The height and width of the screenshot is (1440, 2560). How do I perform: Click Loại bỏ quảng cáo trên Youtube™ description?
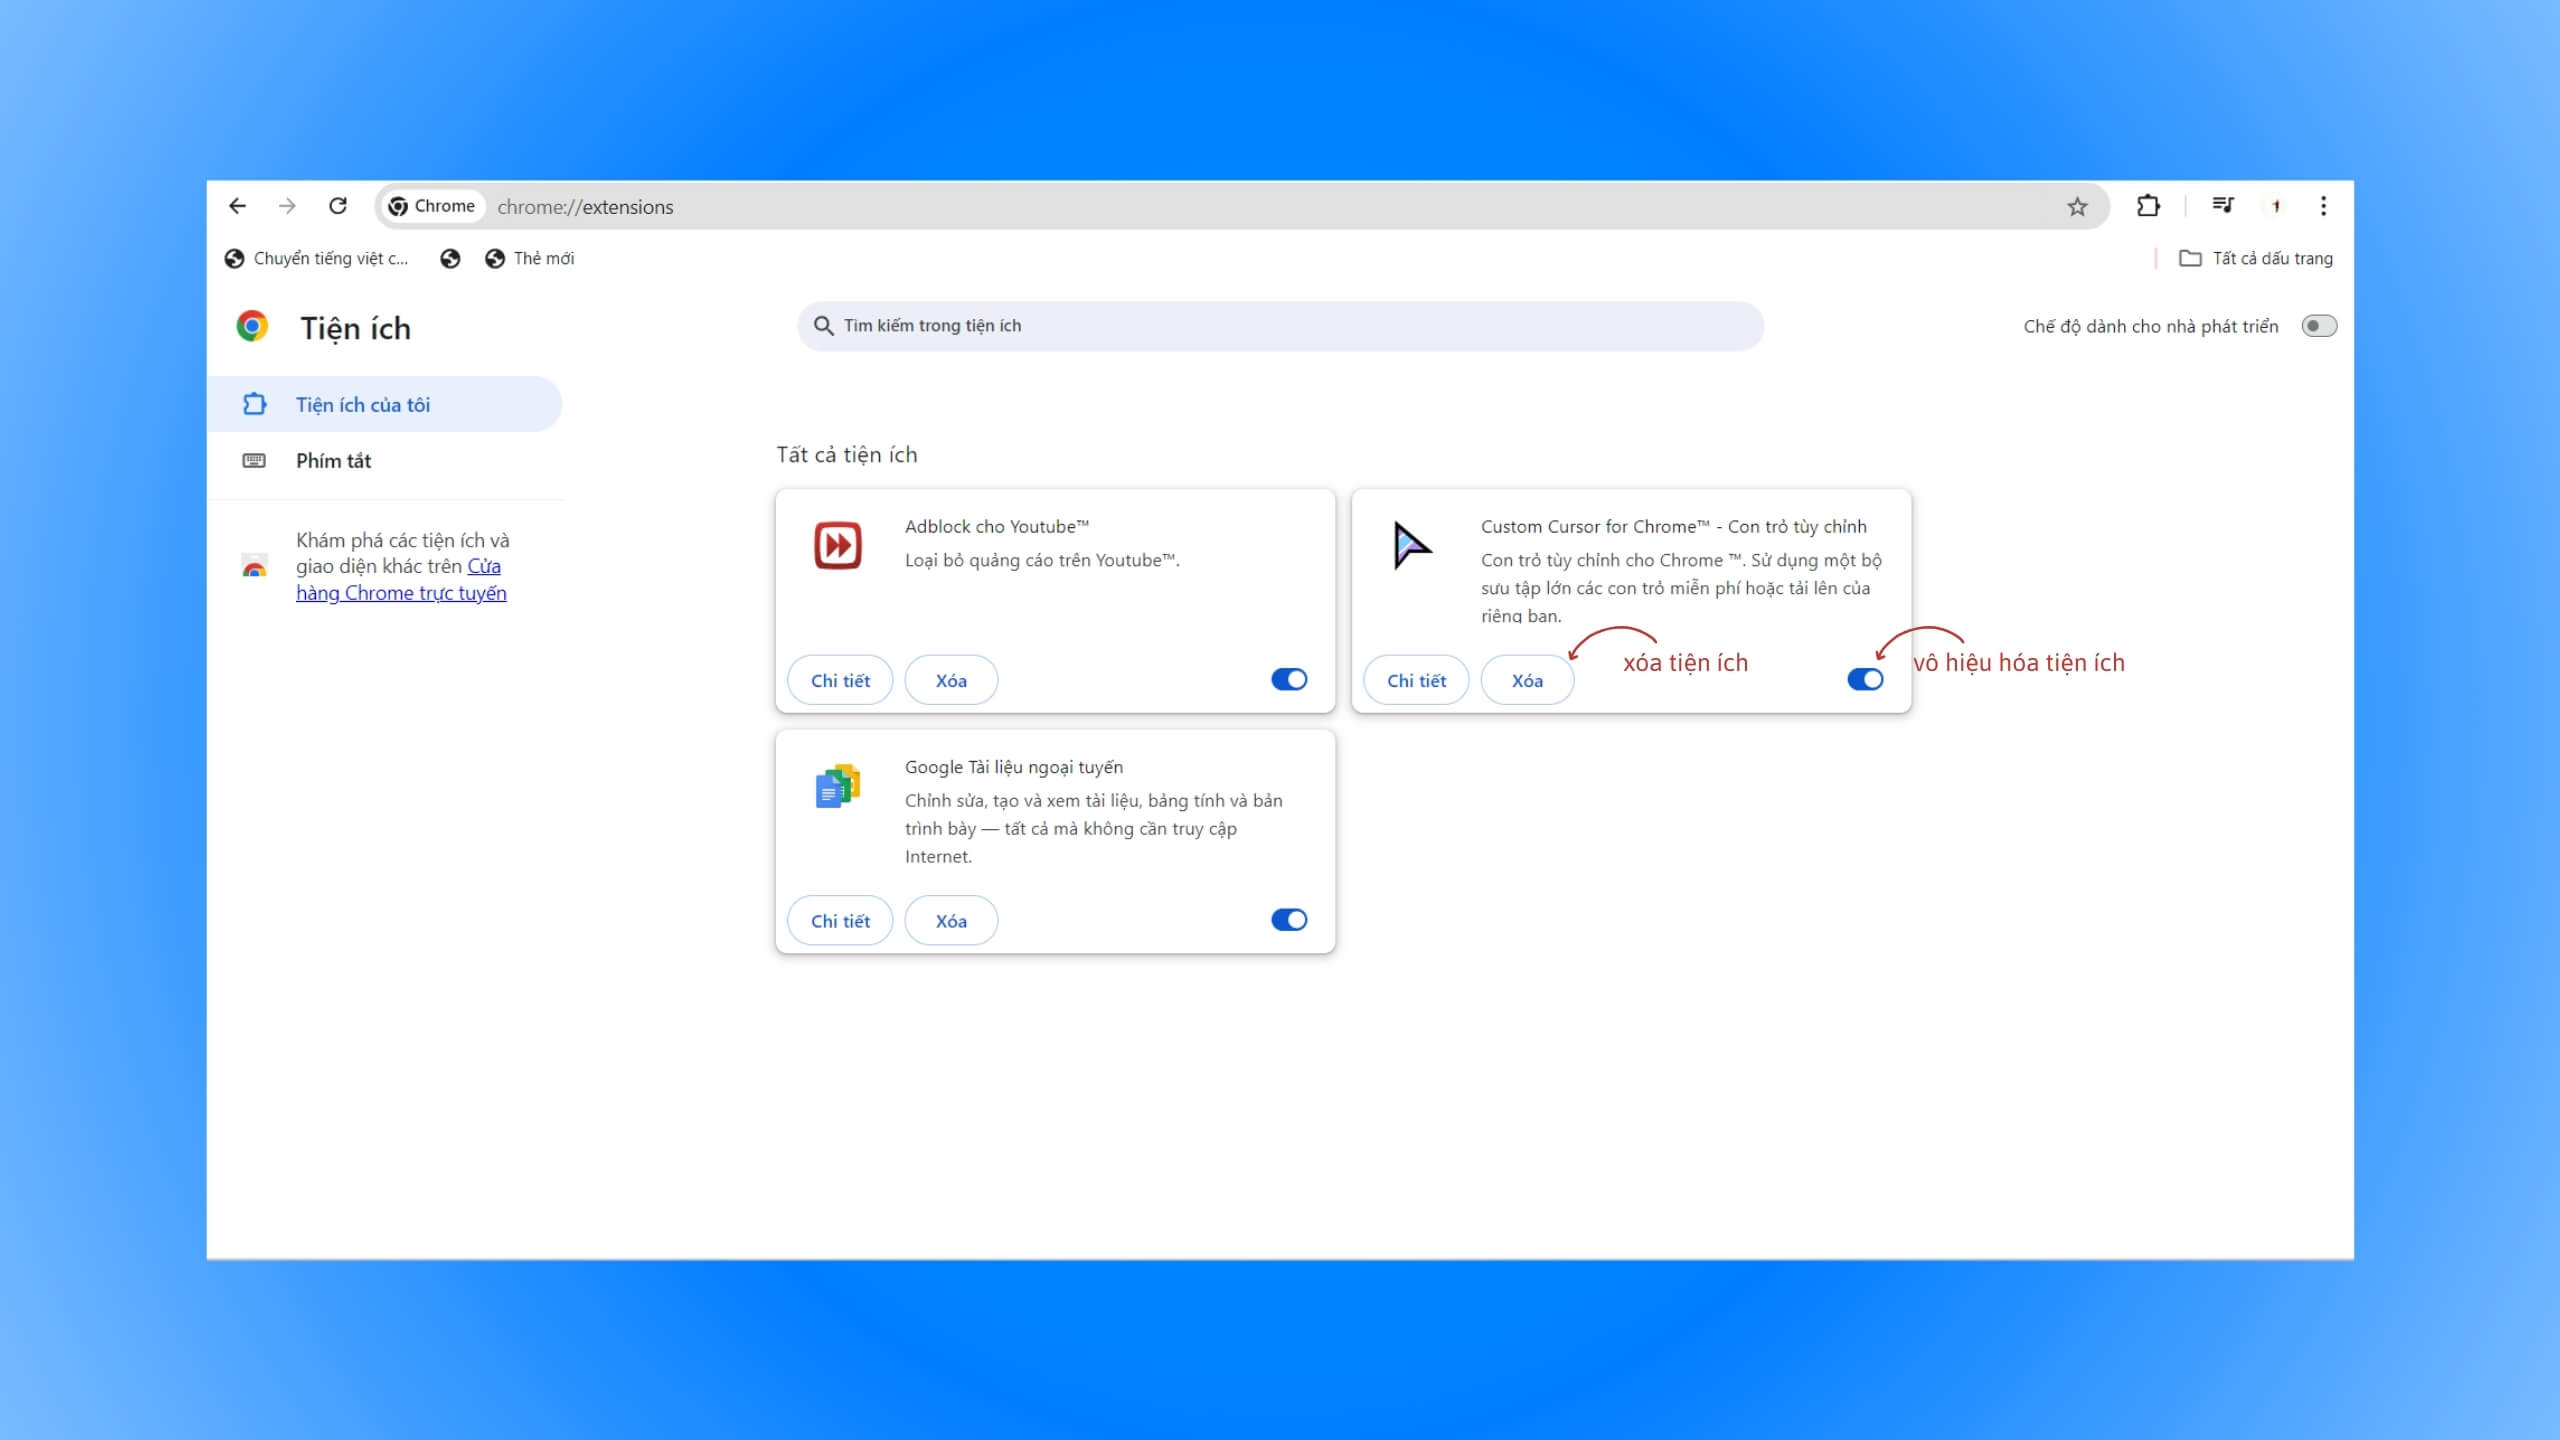(x=1042, y=561)
